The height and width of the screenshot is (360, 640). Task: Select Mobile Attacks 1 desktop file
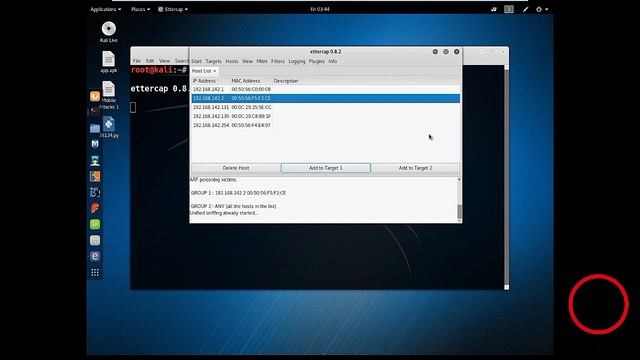109,95
